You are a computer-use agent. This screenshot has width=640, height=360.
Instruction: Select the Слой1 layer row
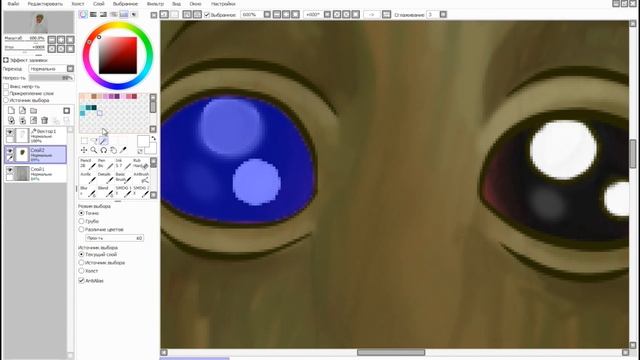[36, 173]
